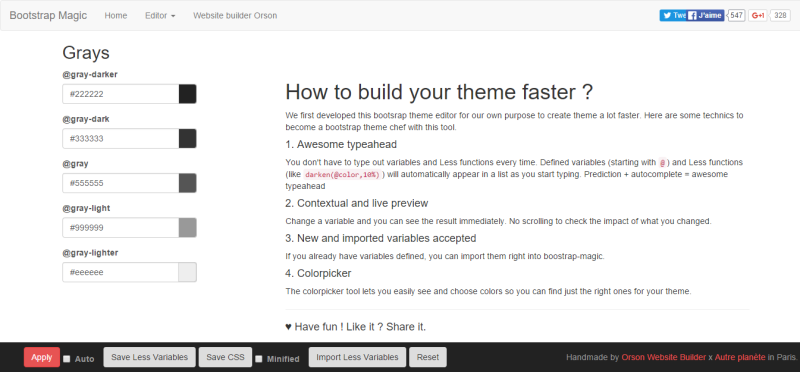Open Website builder Orson menu item

235,15
